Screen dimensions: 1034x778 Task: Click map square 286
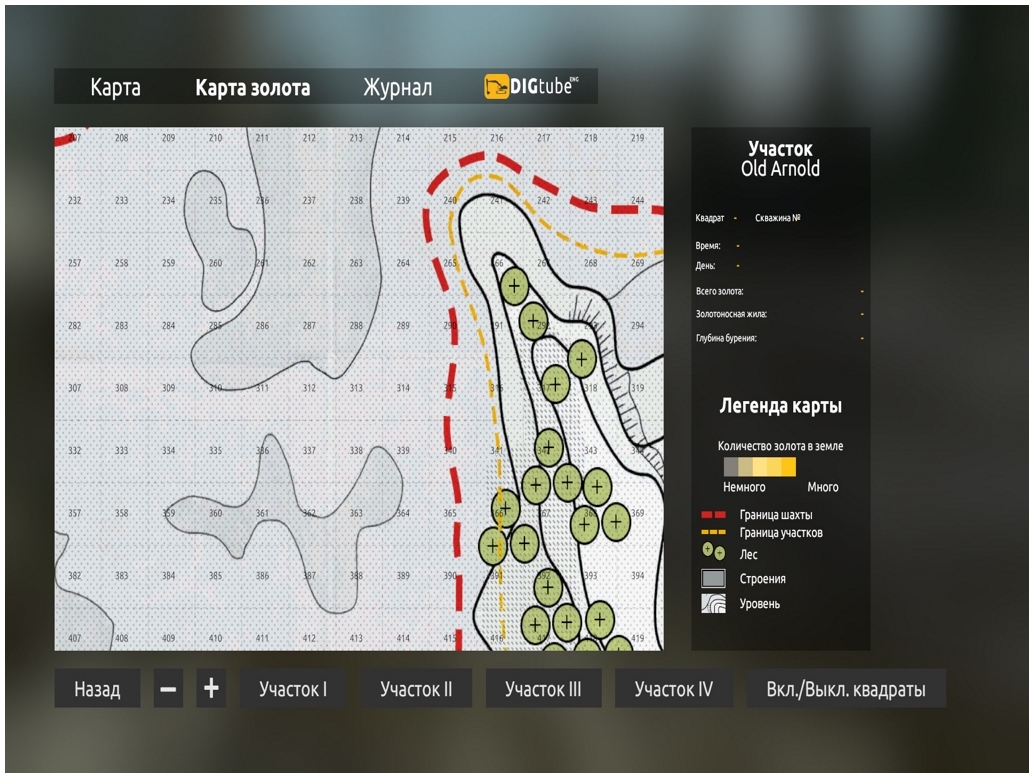[262, 326]
